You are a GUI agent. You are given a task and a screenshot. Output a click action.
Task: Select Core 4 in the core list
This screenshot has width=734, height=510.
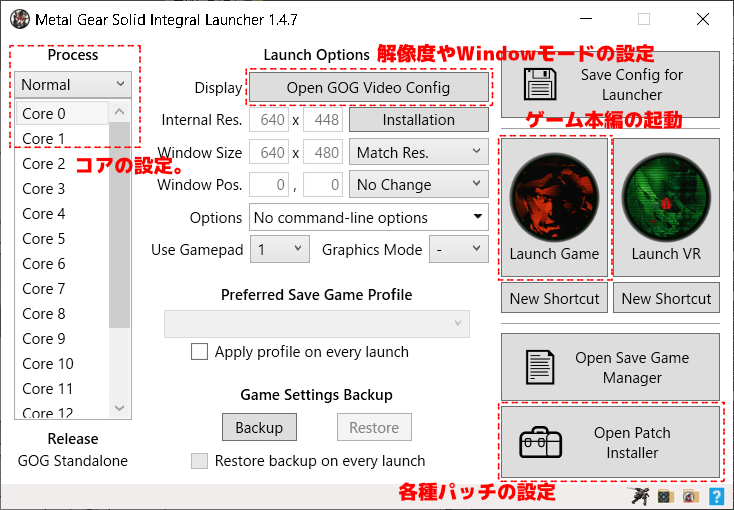point(62,214)
